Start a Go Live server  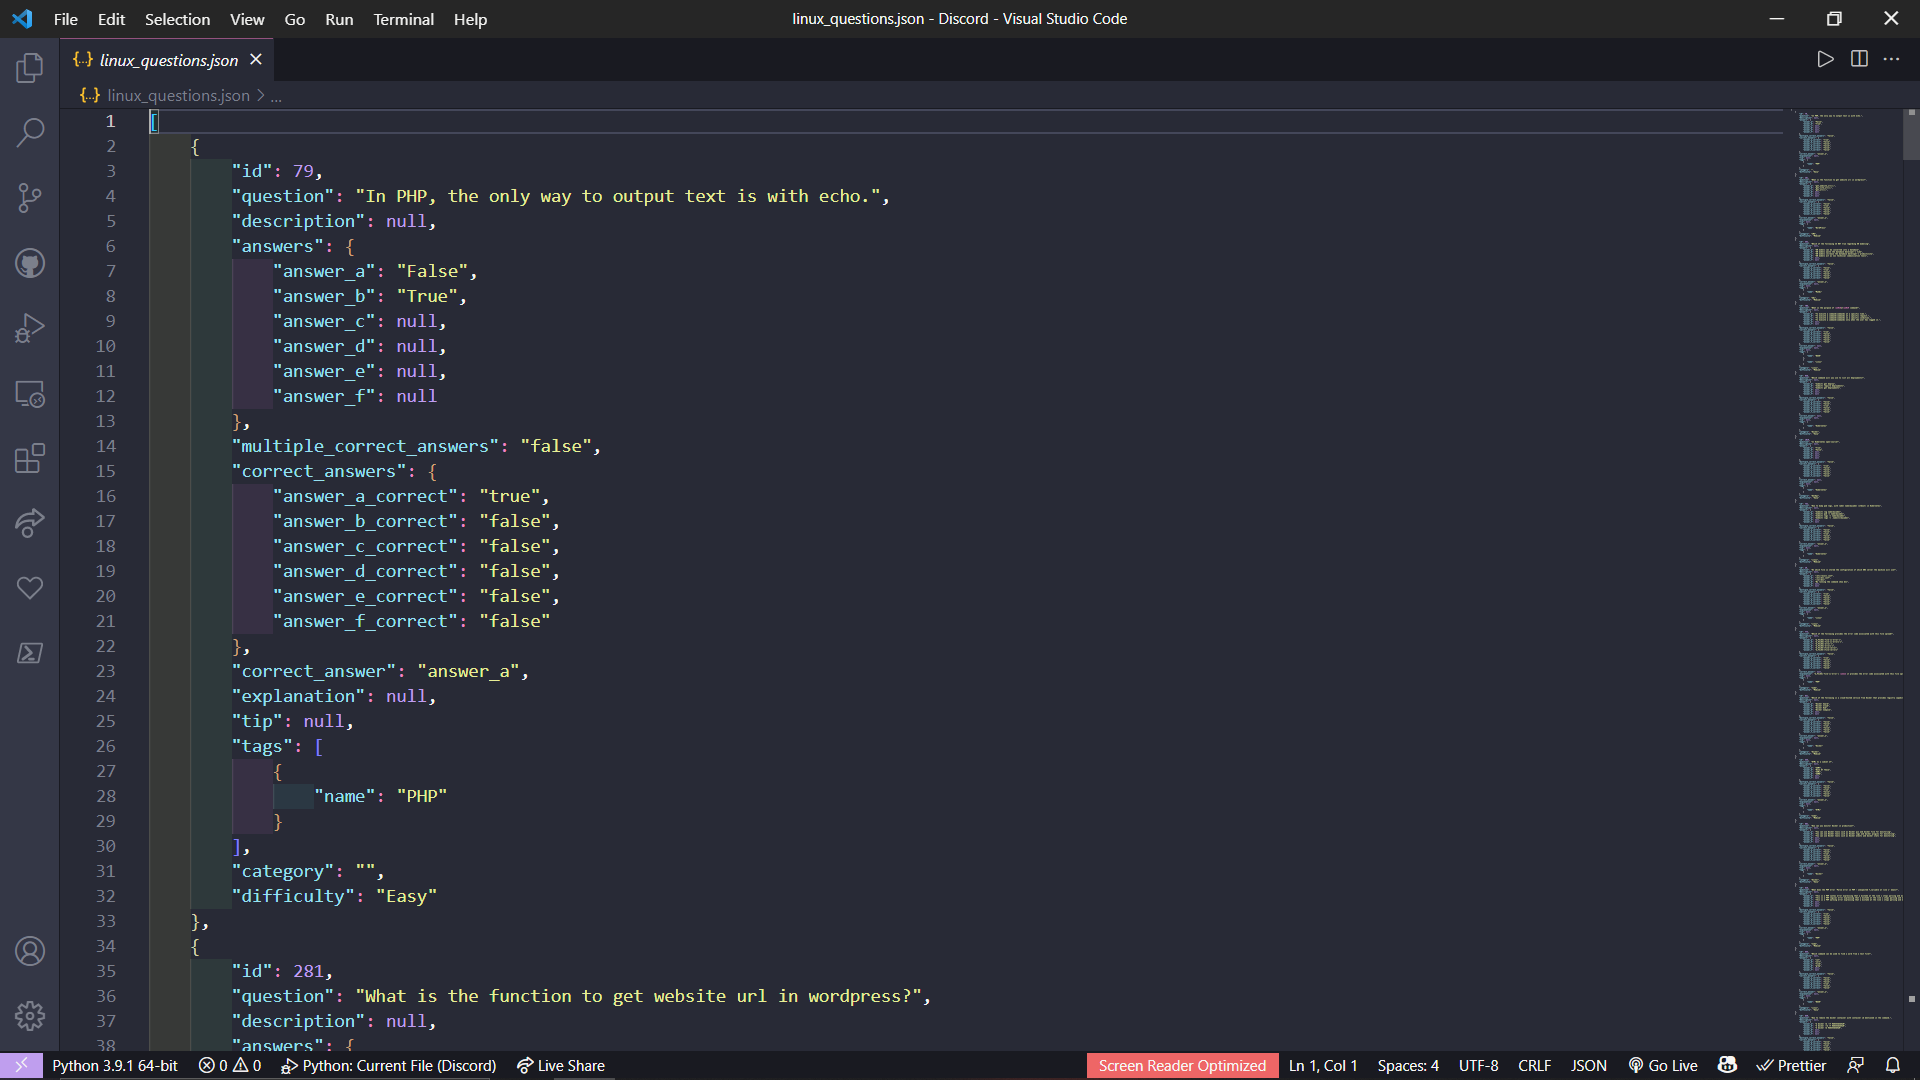(x=1663, y=1065)
